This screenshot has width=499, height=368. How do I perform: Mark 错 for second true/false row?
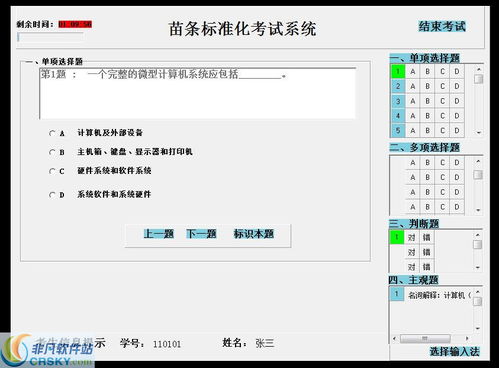tap(426, 252)
